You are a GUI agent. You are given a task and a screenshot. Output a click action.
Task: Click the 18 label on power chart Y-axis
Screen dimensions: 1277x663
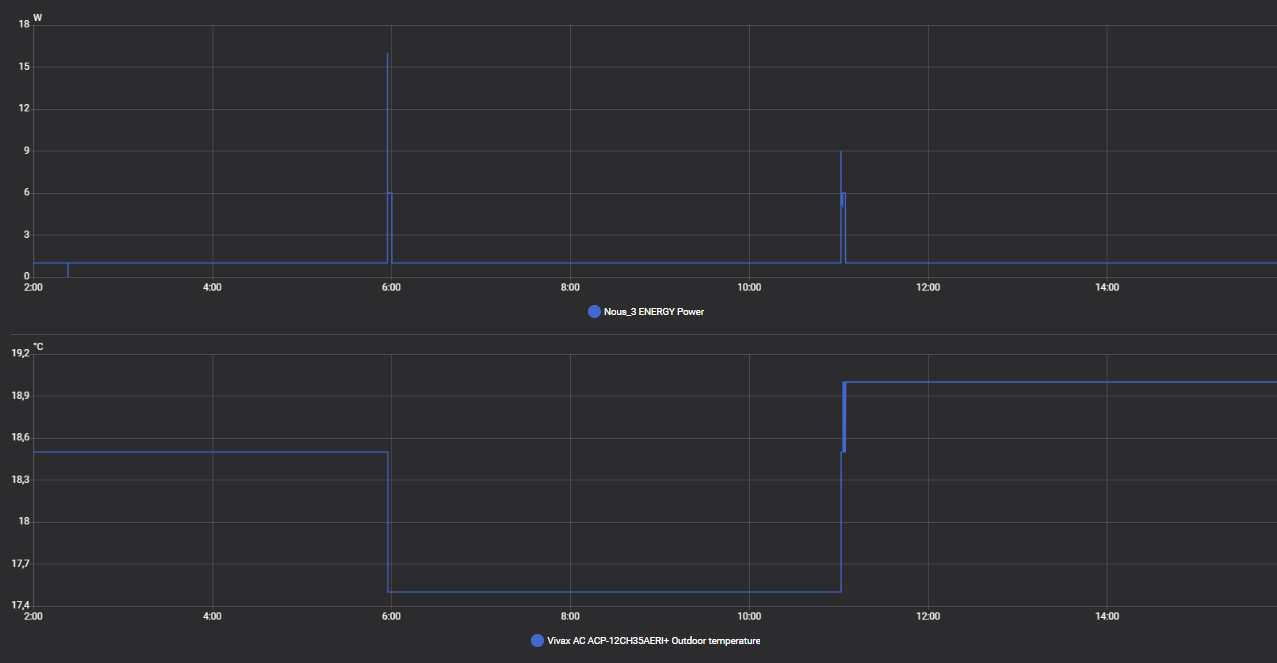[x=23, y=24]
